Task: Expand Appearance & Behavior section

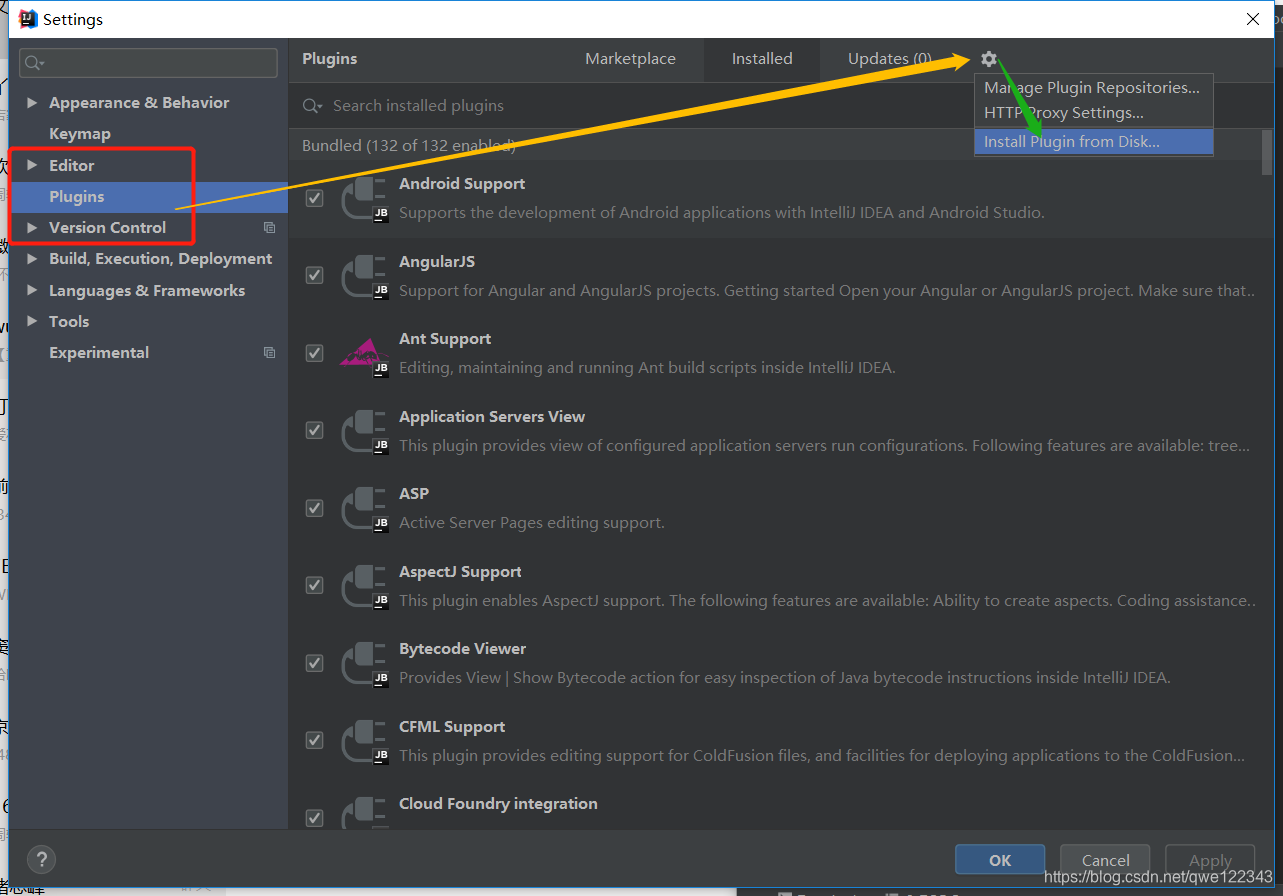Action: coord(32,103)
